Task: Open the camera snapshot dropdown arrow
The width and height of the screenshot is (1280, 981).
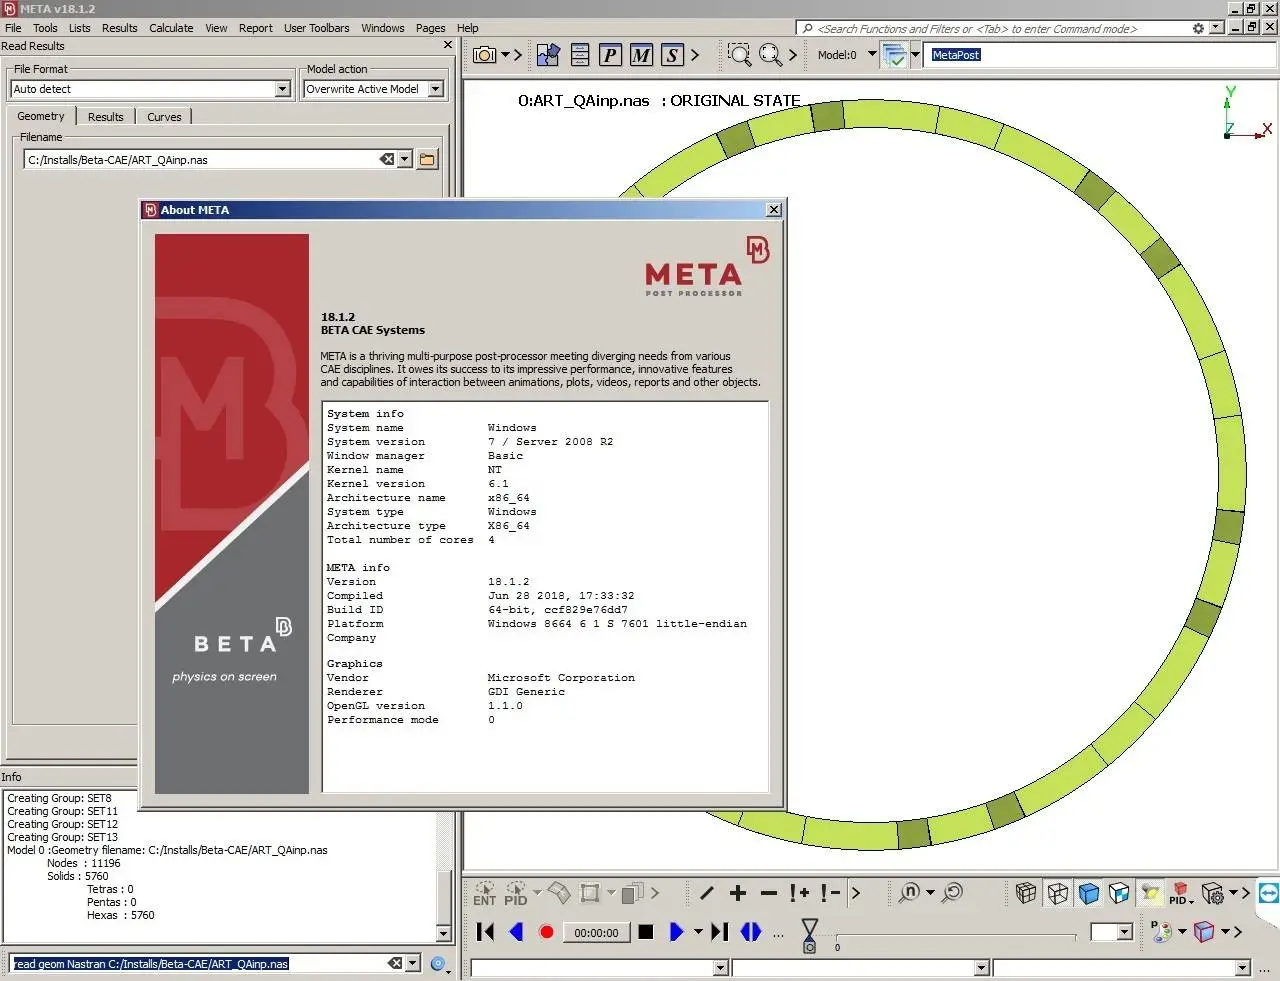Action: [x=505, y=55]
